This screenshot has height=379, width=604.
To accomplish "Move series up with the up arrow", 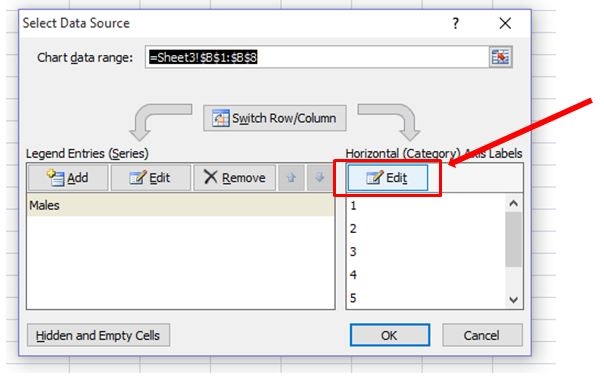I will [291, 178].
